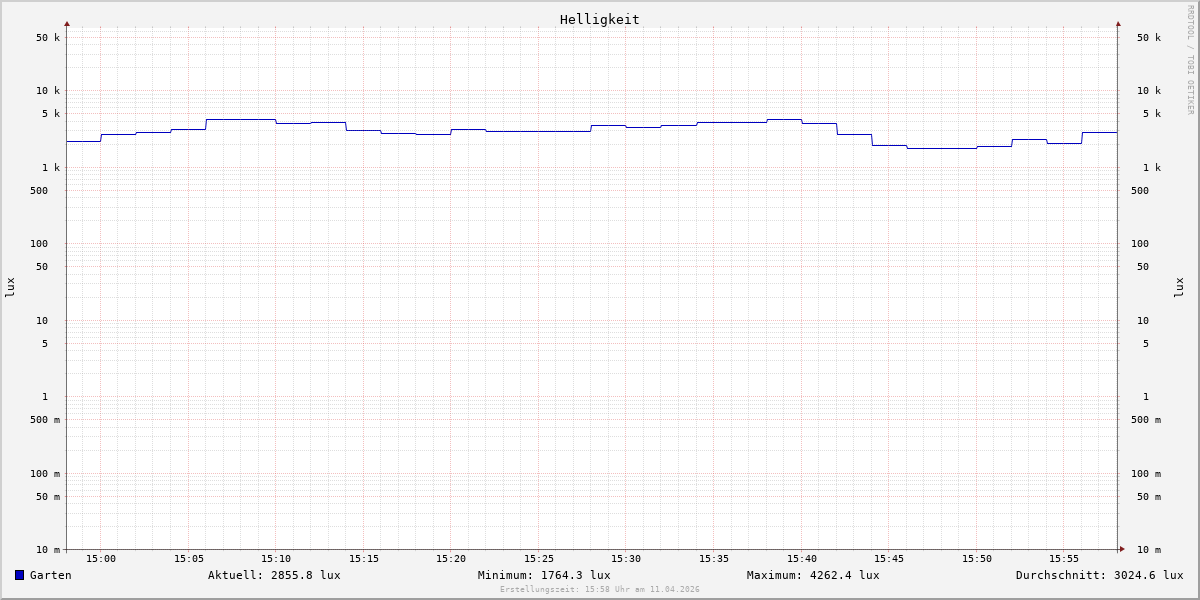Screen dimensions: 1200x600
Task: Select the Garten legend label
Action: coord(50,575)
